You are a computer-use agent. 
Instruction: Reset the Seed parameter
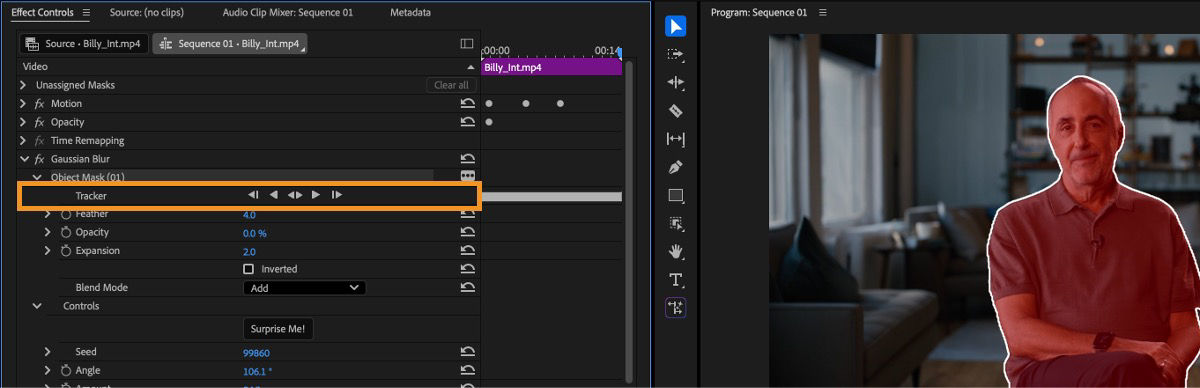(x=467, y=352)
